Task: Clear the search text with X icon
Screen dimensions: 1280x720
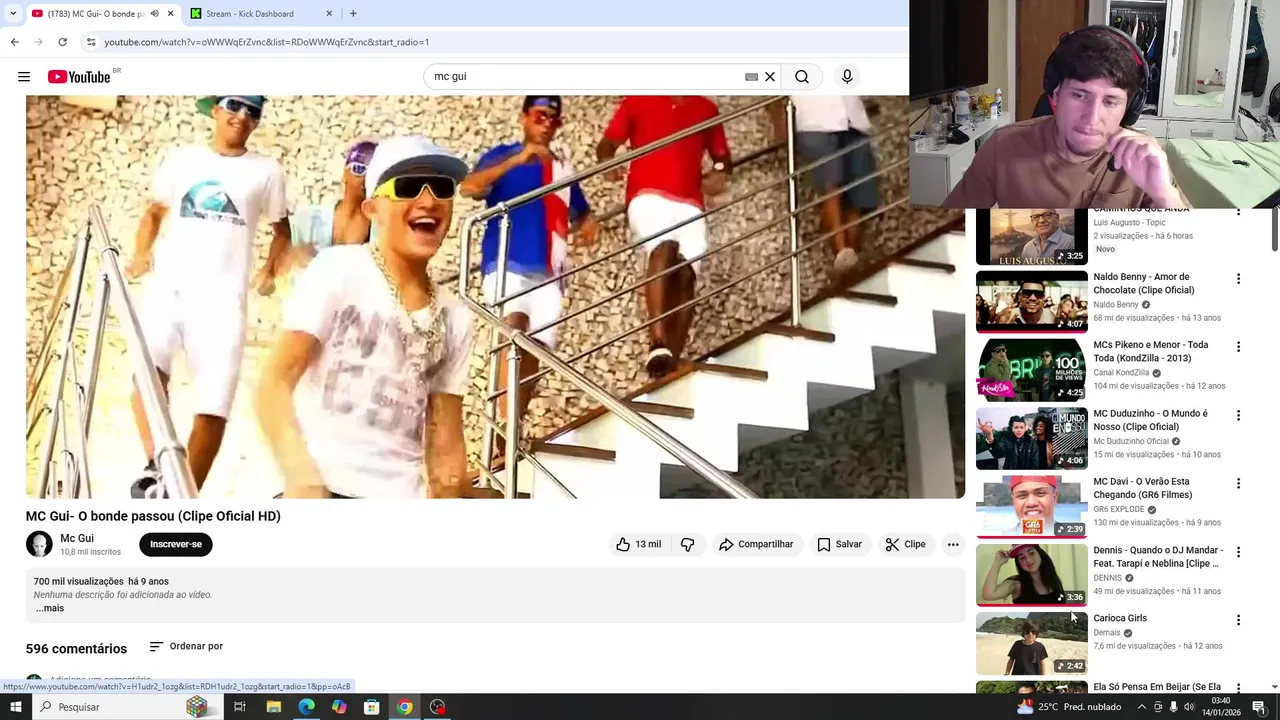Action: point(770,77)
